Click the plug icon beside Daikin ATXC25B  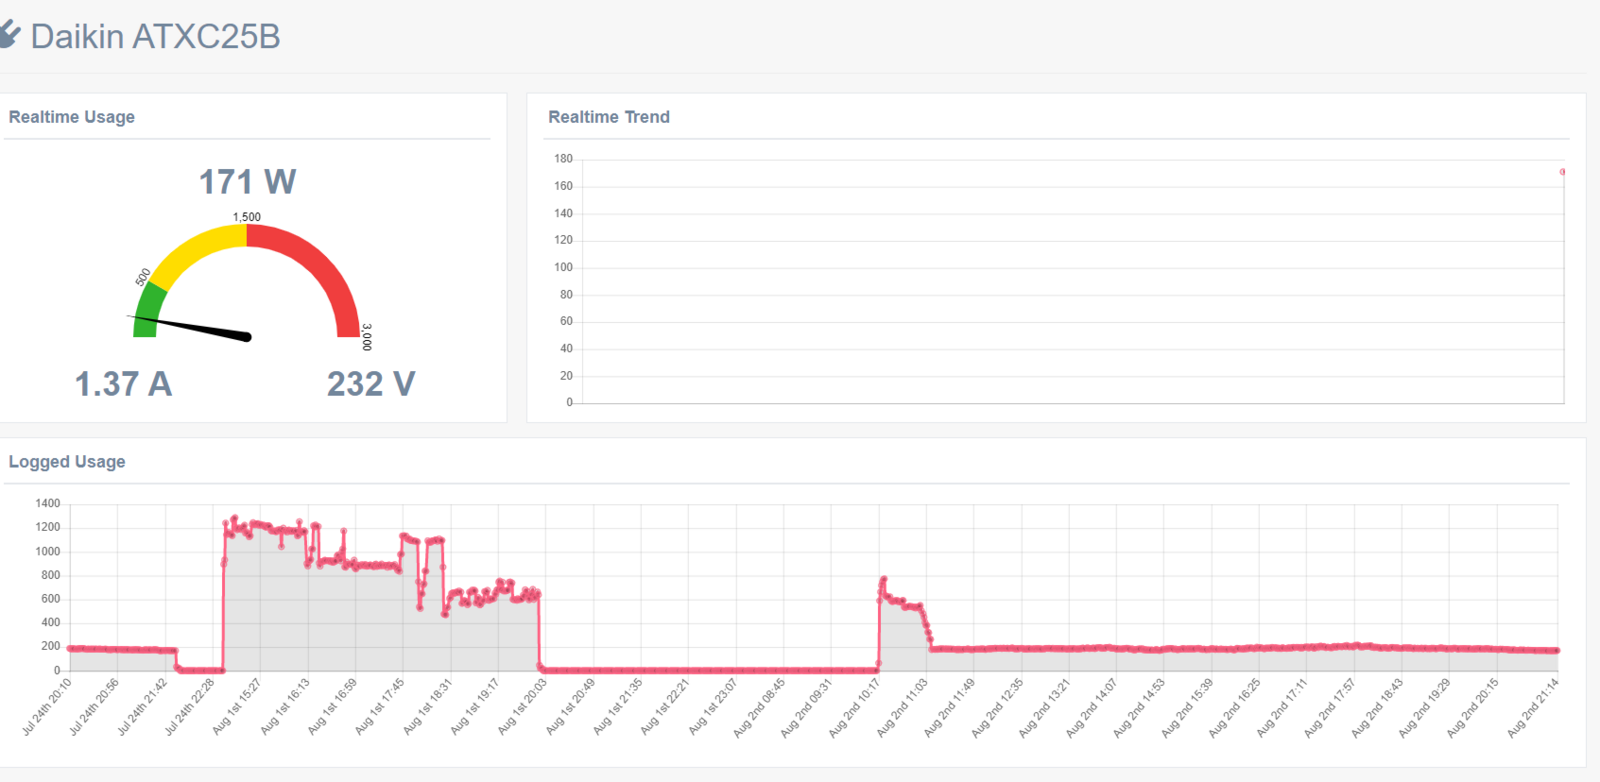point(9,35)
